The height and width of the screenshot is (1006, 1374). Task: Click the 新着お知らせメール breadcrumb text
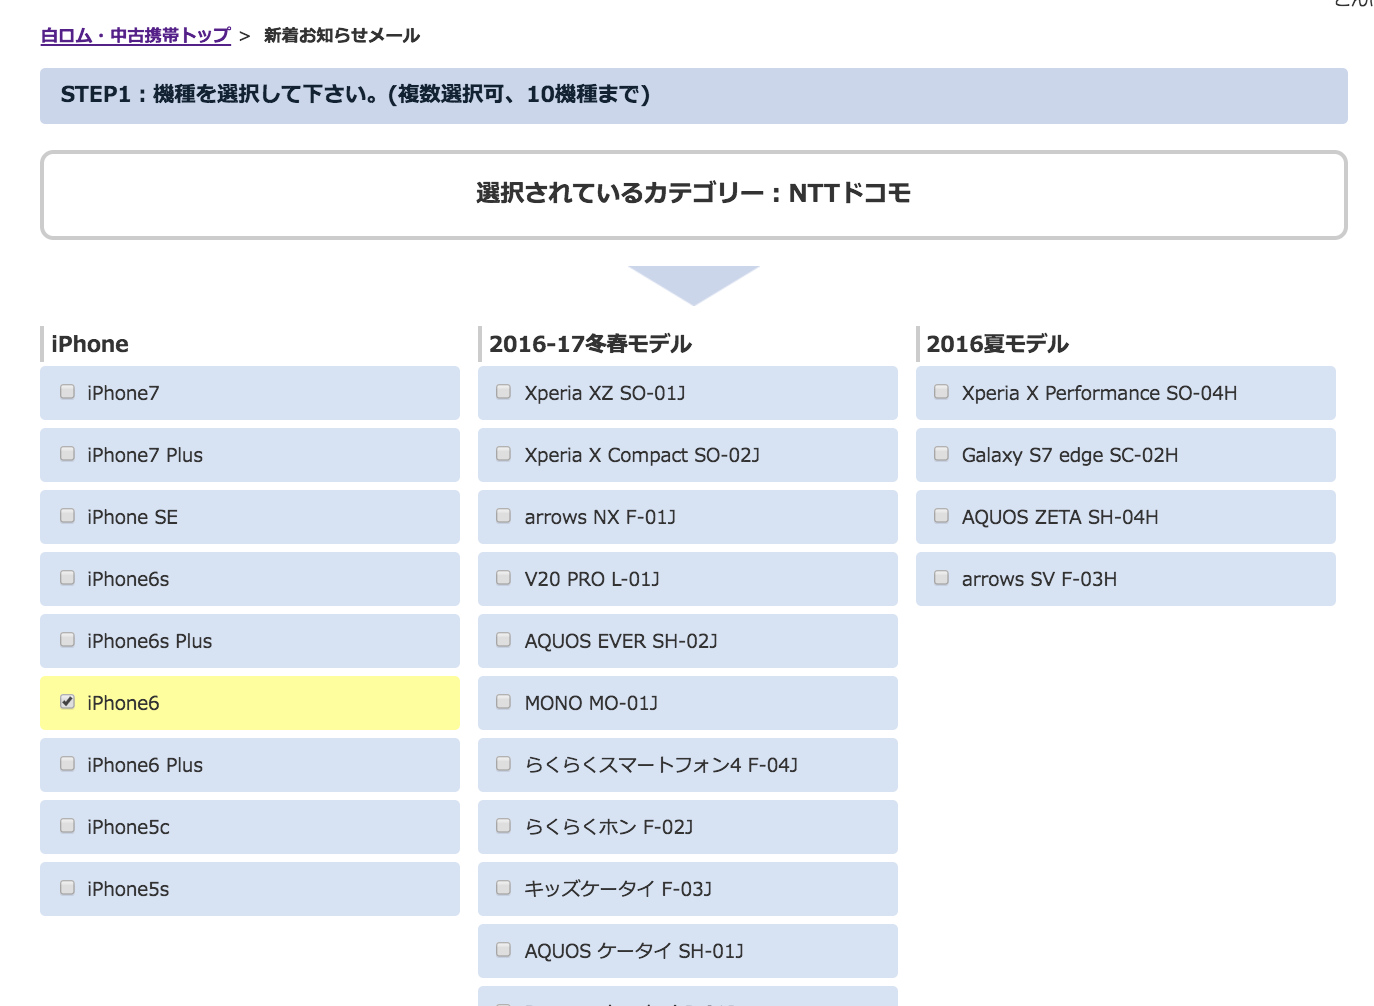tap(342, 36)
